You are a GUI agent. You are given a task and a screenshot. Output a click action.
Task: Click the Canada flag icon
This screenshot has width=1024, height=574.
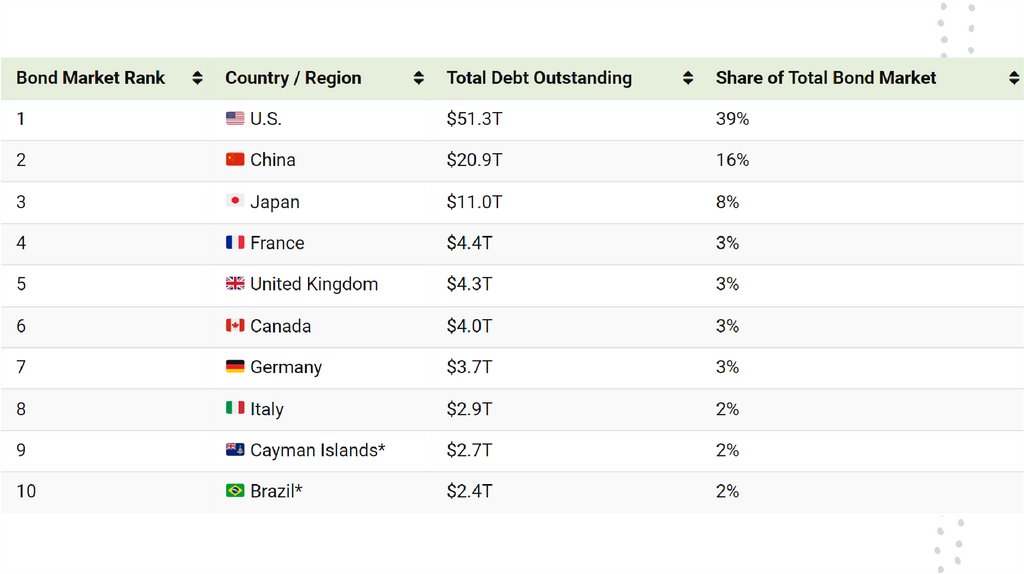(x=235, y=325)
